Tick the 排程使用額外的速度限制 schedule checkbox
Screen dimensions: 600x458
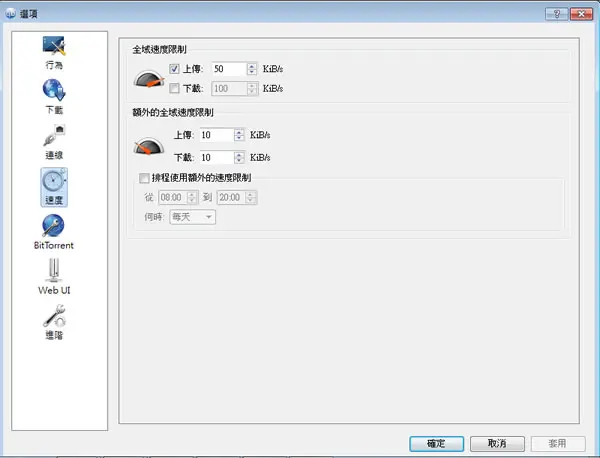(x=144, y=178)
